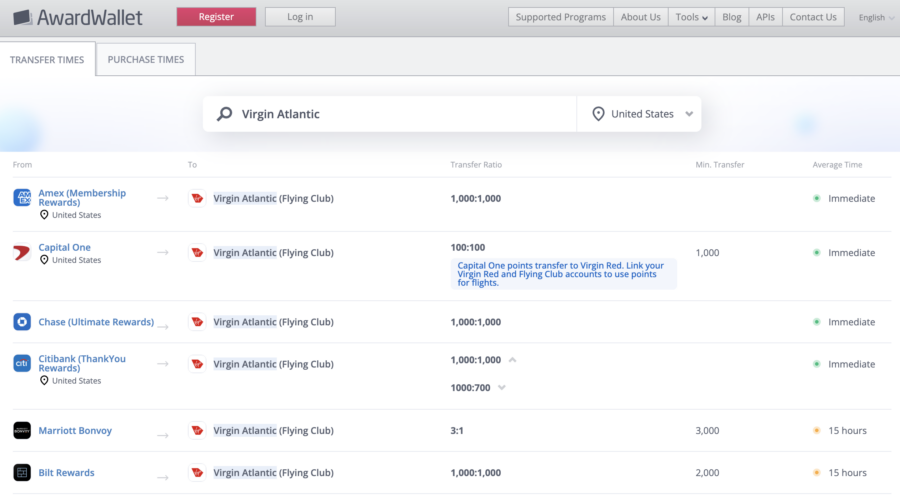Switch to the Purchase Times tab
Image resolution: width=900 pixels, height=495 pixels.
click(146, 60)
